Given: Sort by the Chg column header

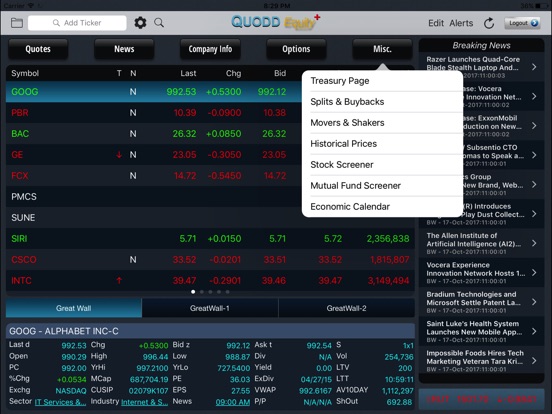Looking at the screenshot, I should pos(233,73).
